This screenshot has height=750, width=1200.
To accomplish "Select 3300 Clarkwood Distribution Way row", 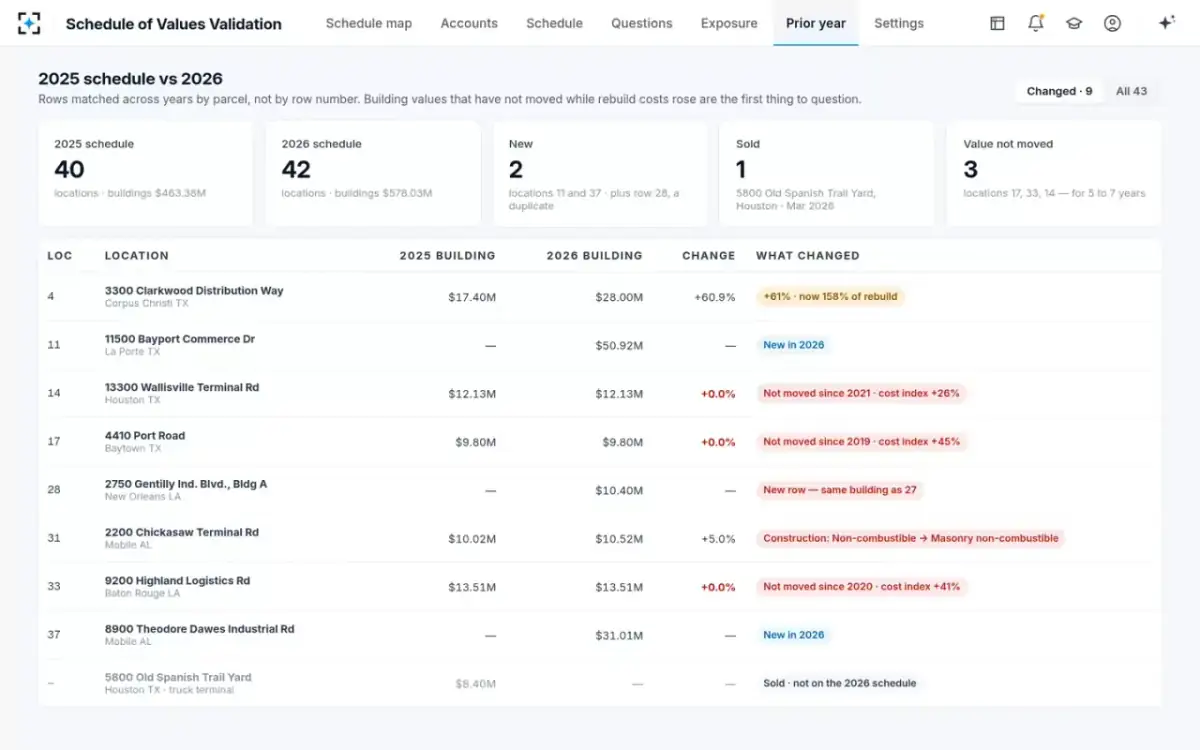I will [600, 297].
